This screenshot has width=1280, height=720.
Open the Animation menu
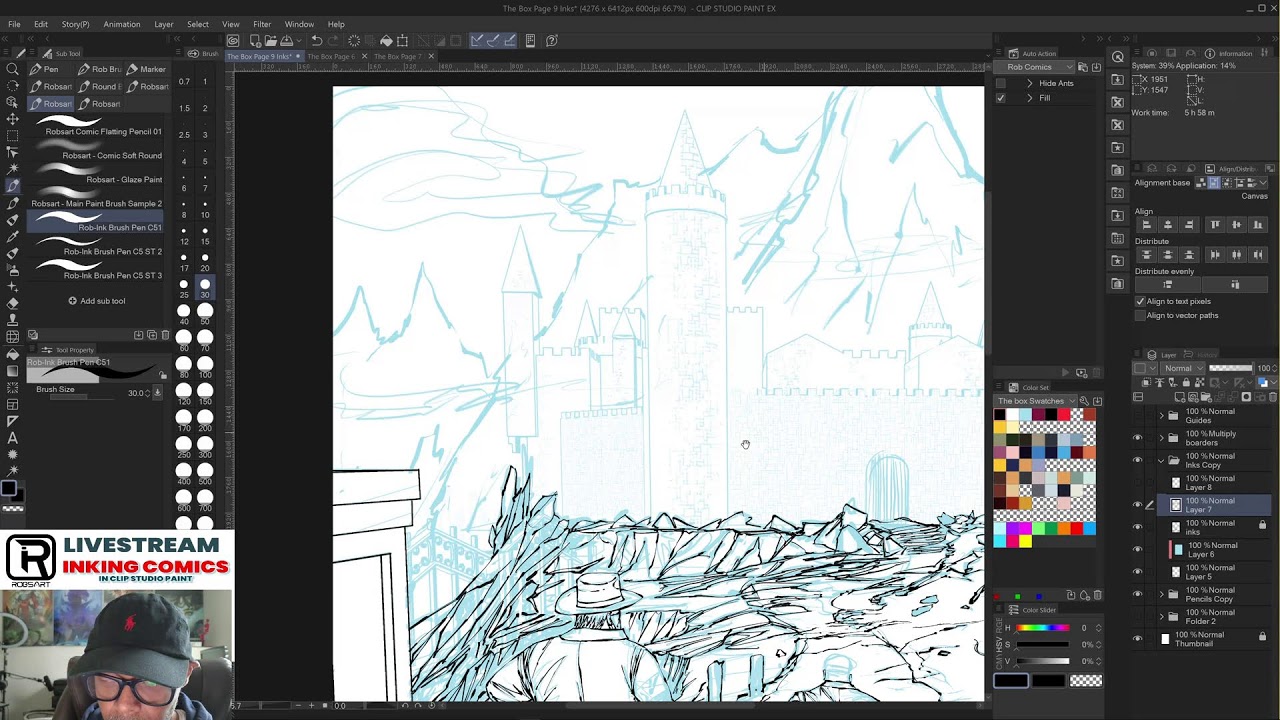click(122, 24)
